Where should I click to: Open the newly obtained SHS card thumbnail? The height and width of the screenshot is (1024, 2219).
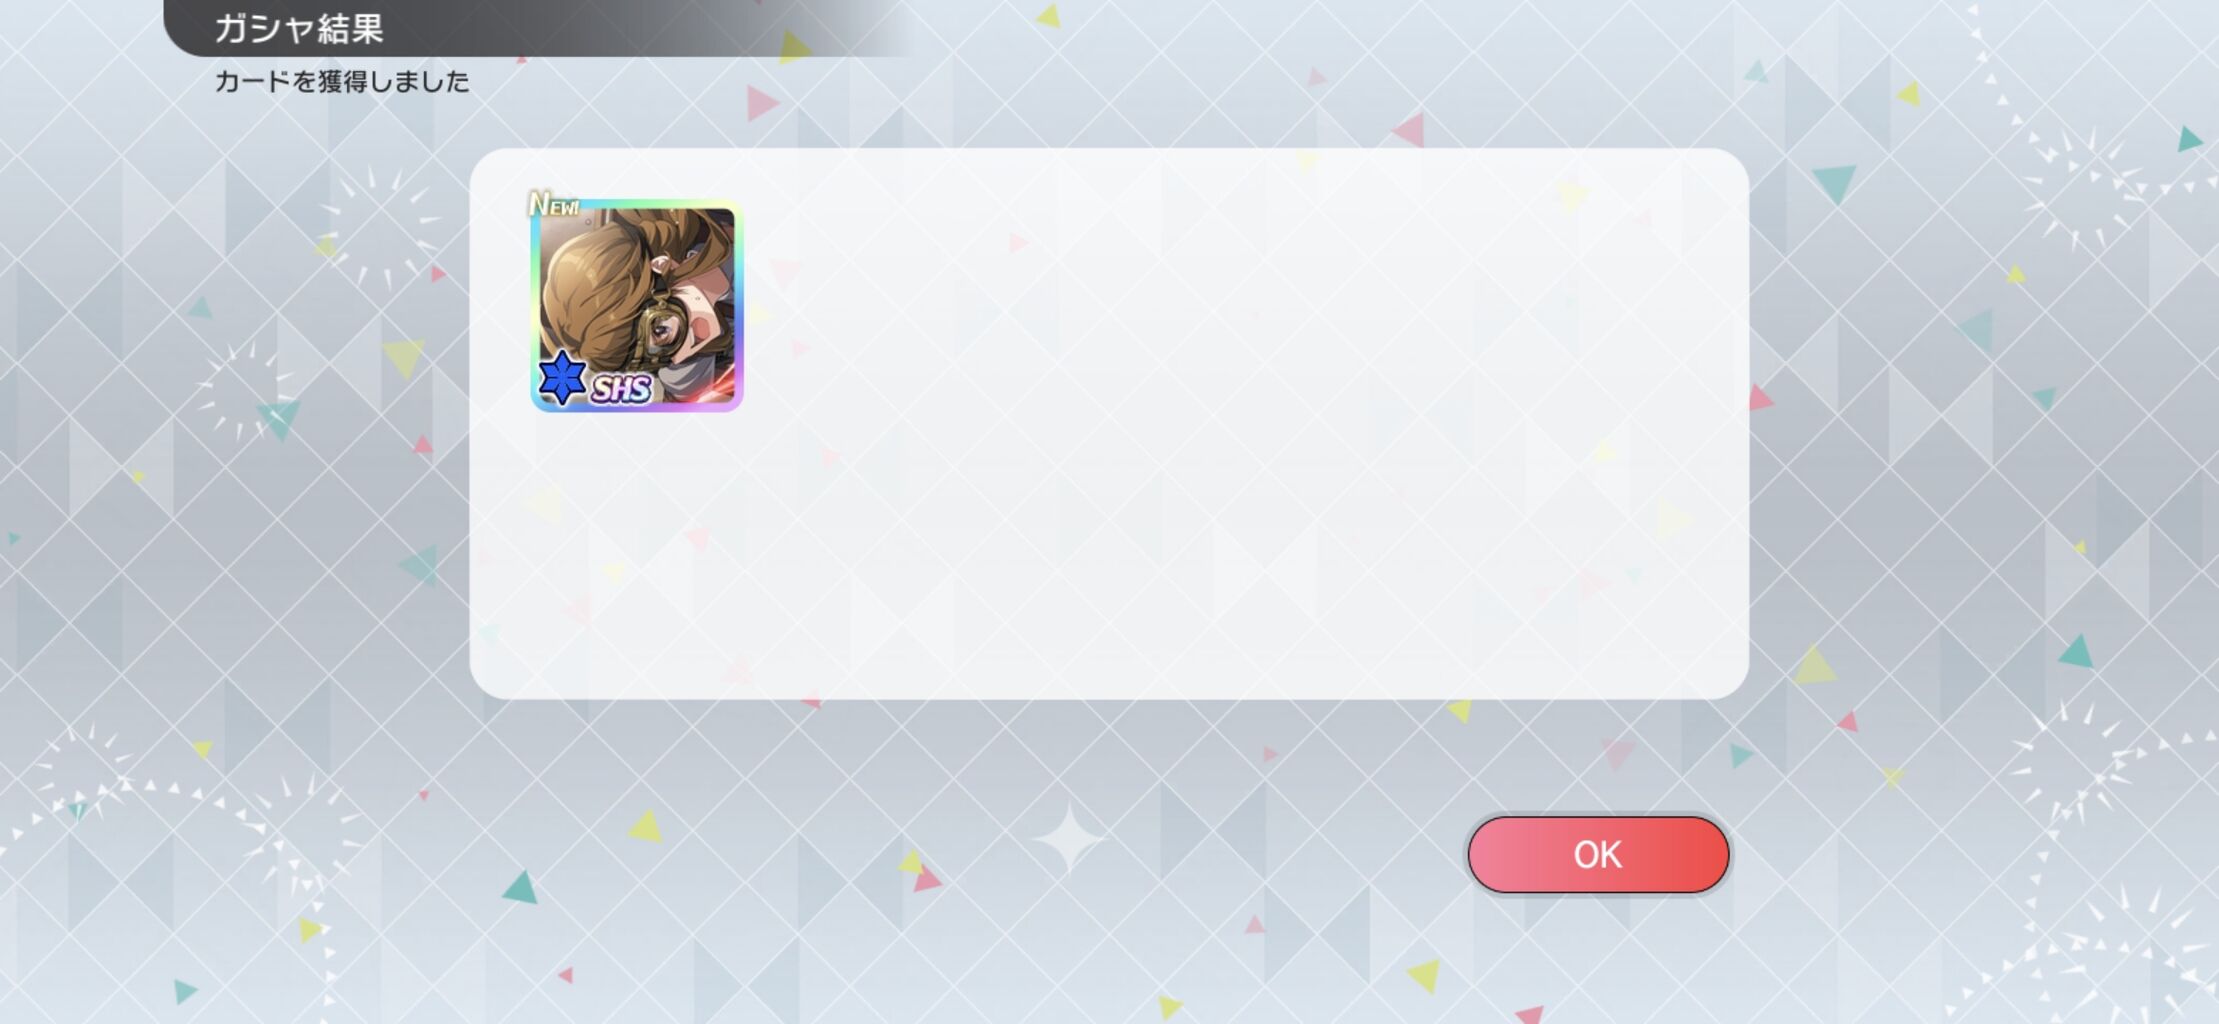(x=637, y=306)
